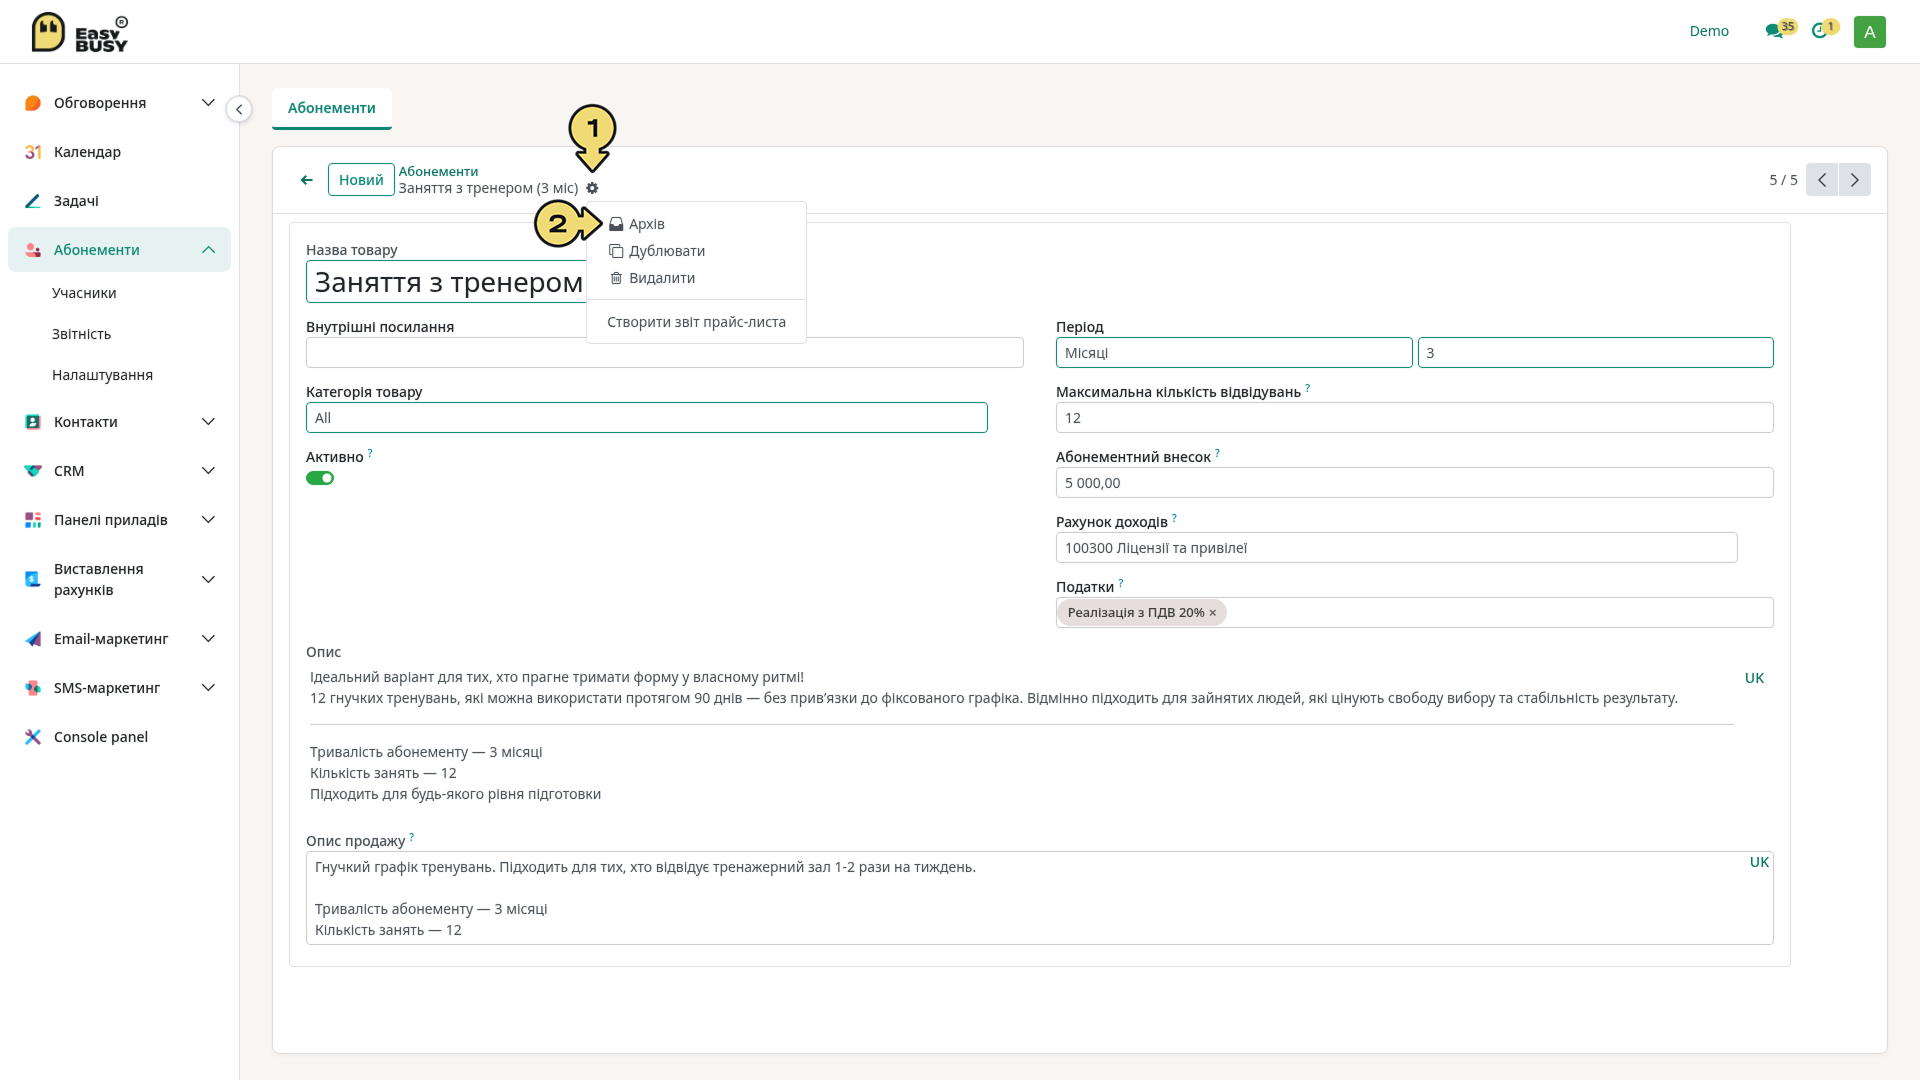Toggle the Активно switch off
The image size is (1920, 1080).
[320, 478]
